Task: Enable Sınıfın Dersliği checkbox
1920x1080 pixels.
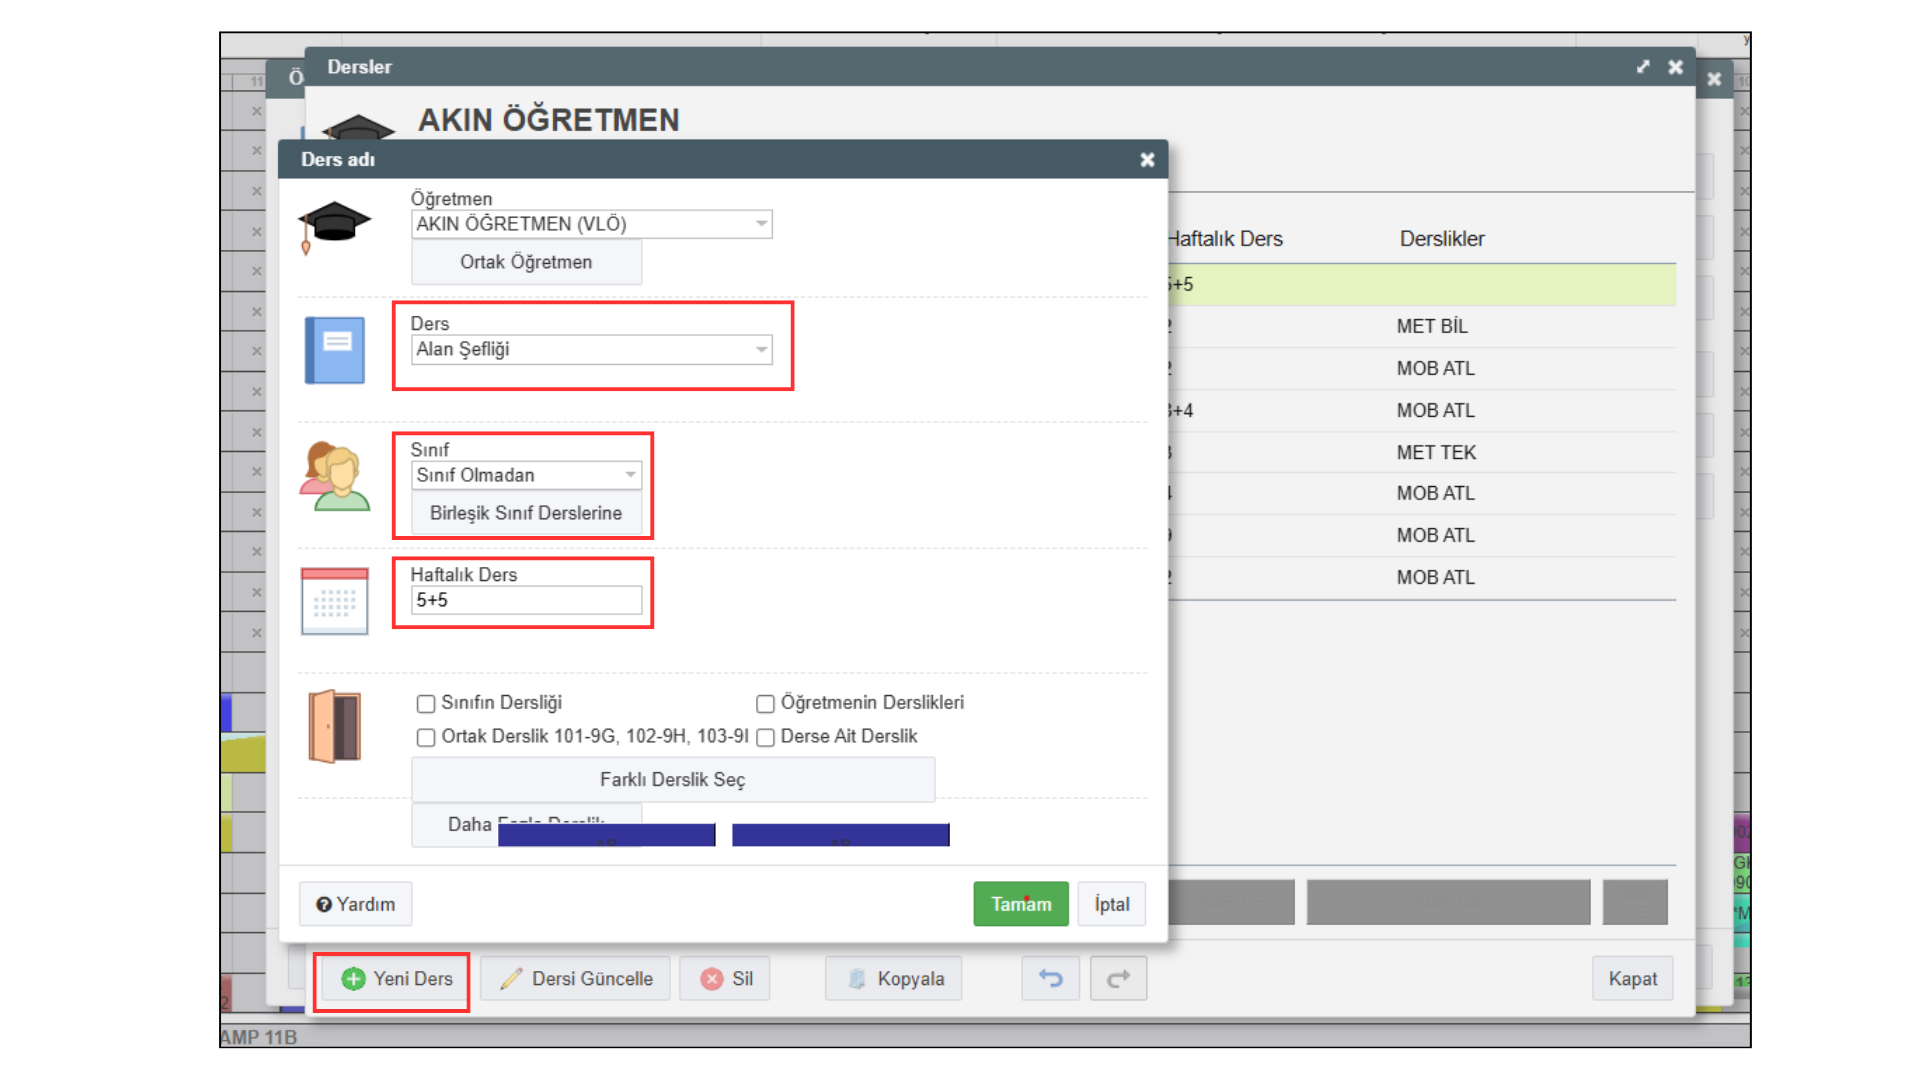Action: 426,704
